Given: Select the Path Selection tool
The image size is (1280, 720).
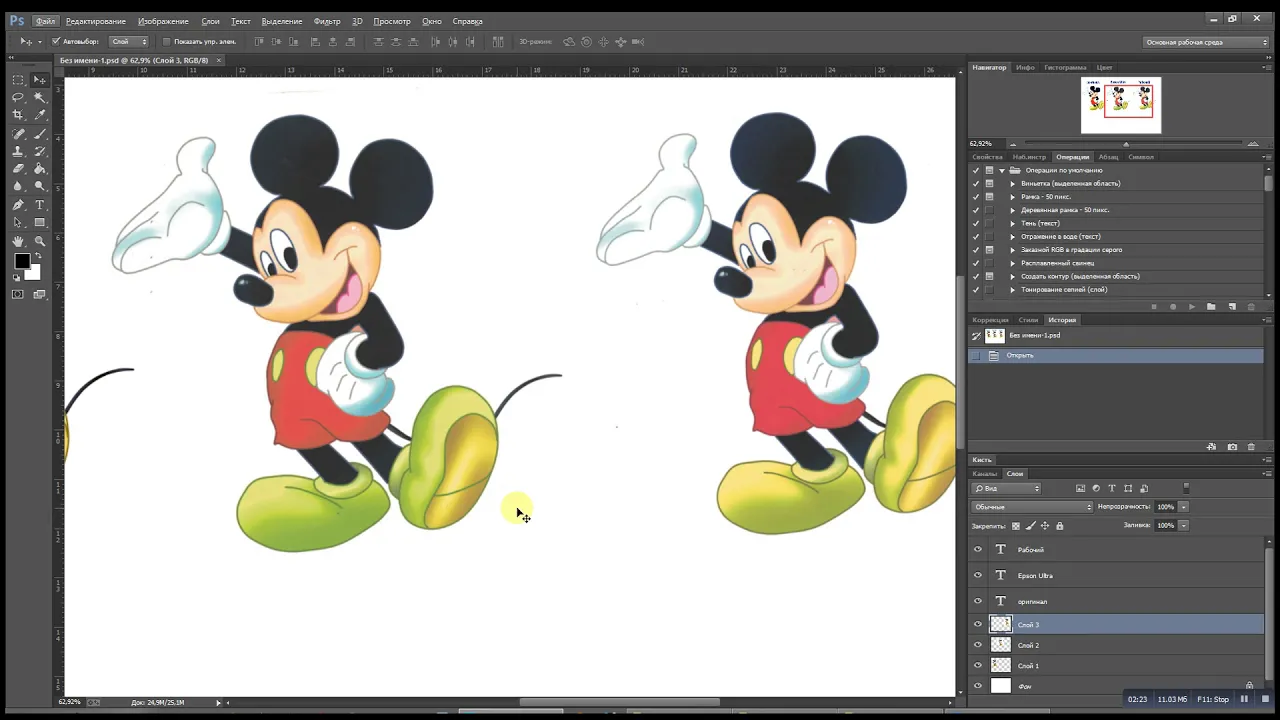Looking at the screenshot, I should (18, 222).
